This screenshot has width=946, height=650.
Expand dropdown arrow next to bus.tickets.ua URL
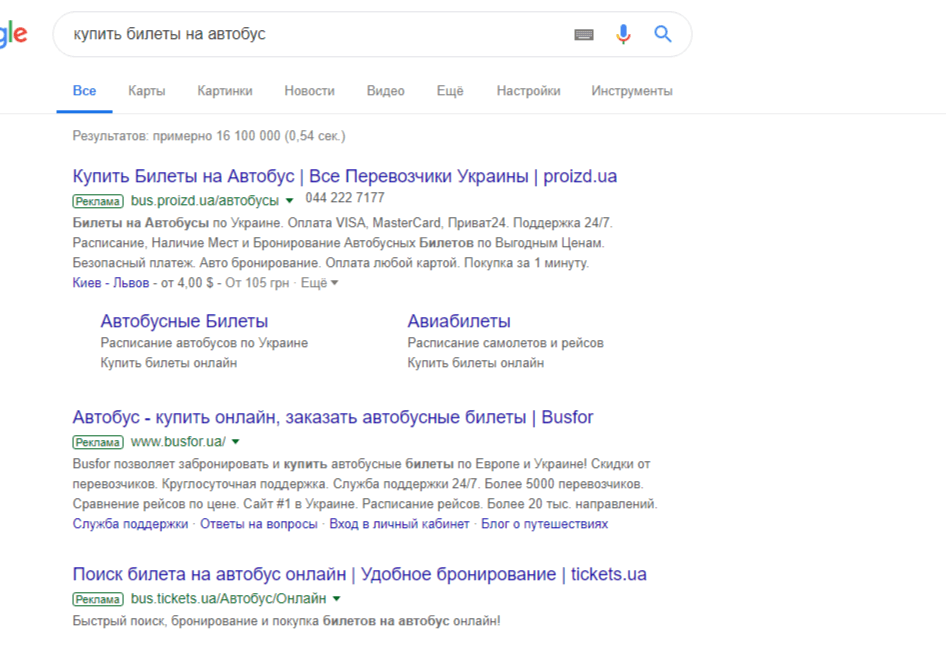pyautogui.click(x=337, y=599)
